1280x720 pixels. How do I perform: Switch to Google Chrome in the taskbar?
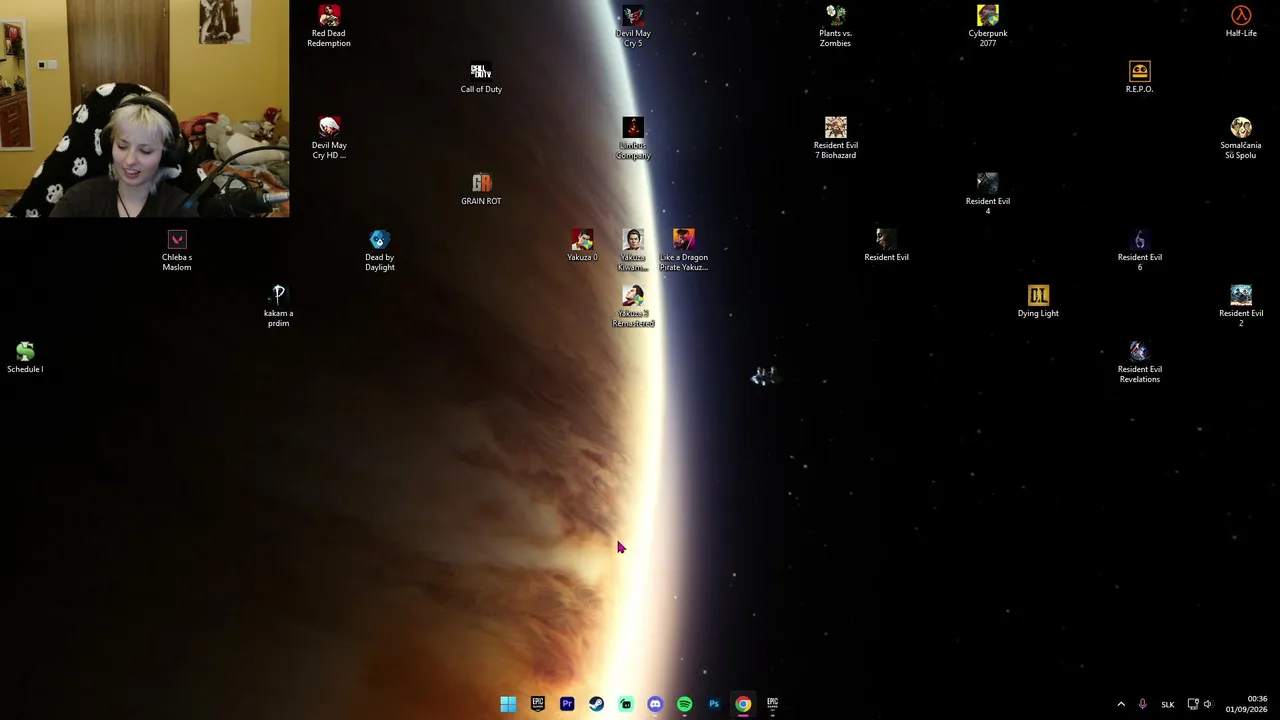pos(743,704)
